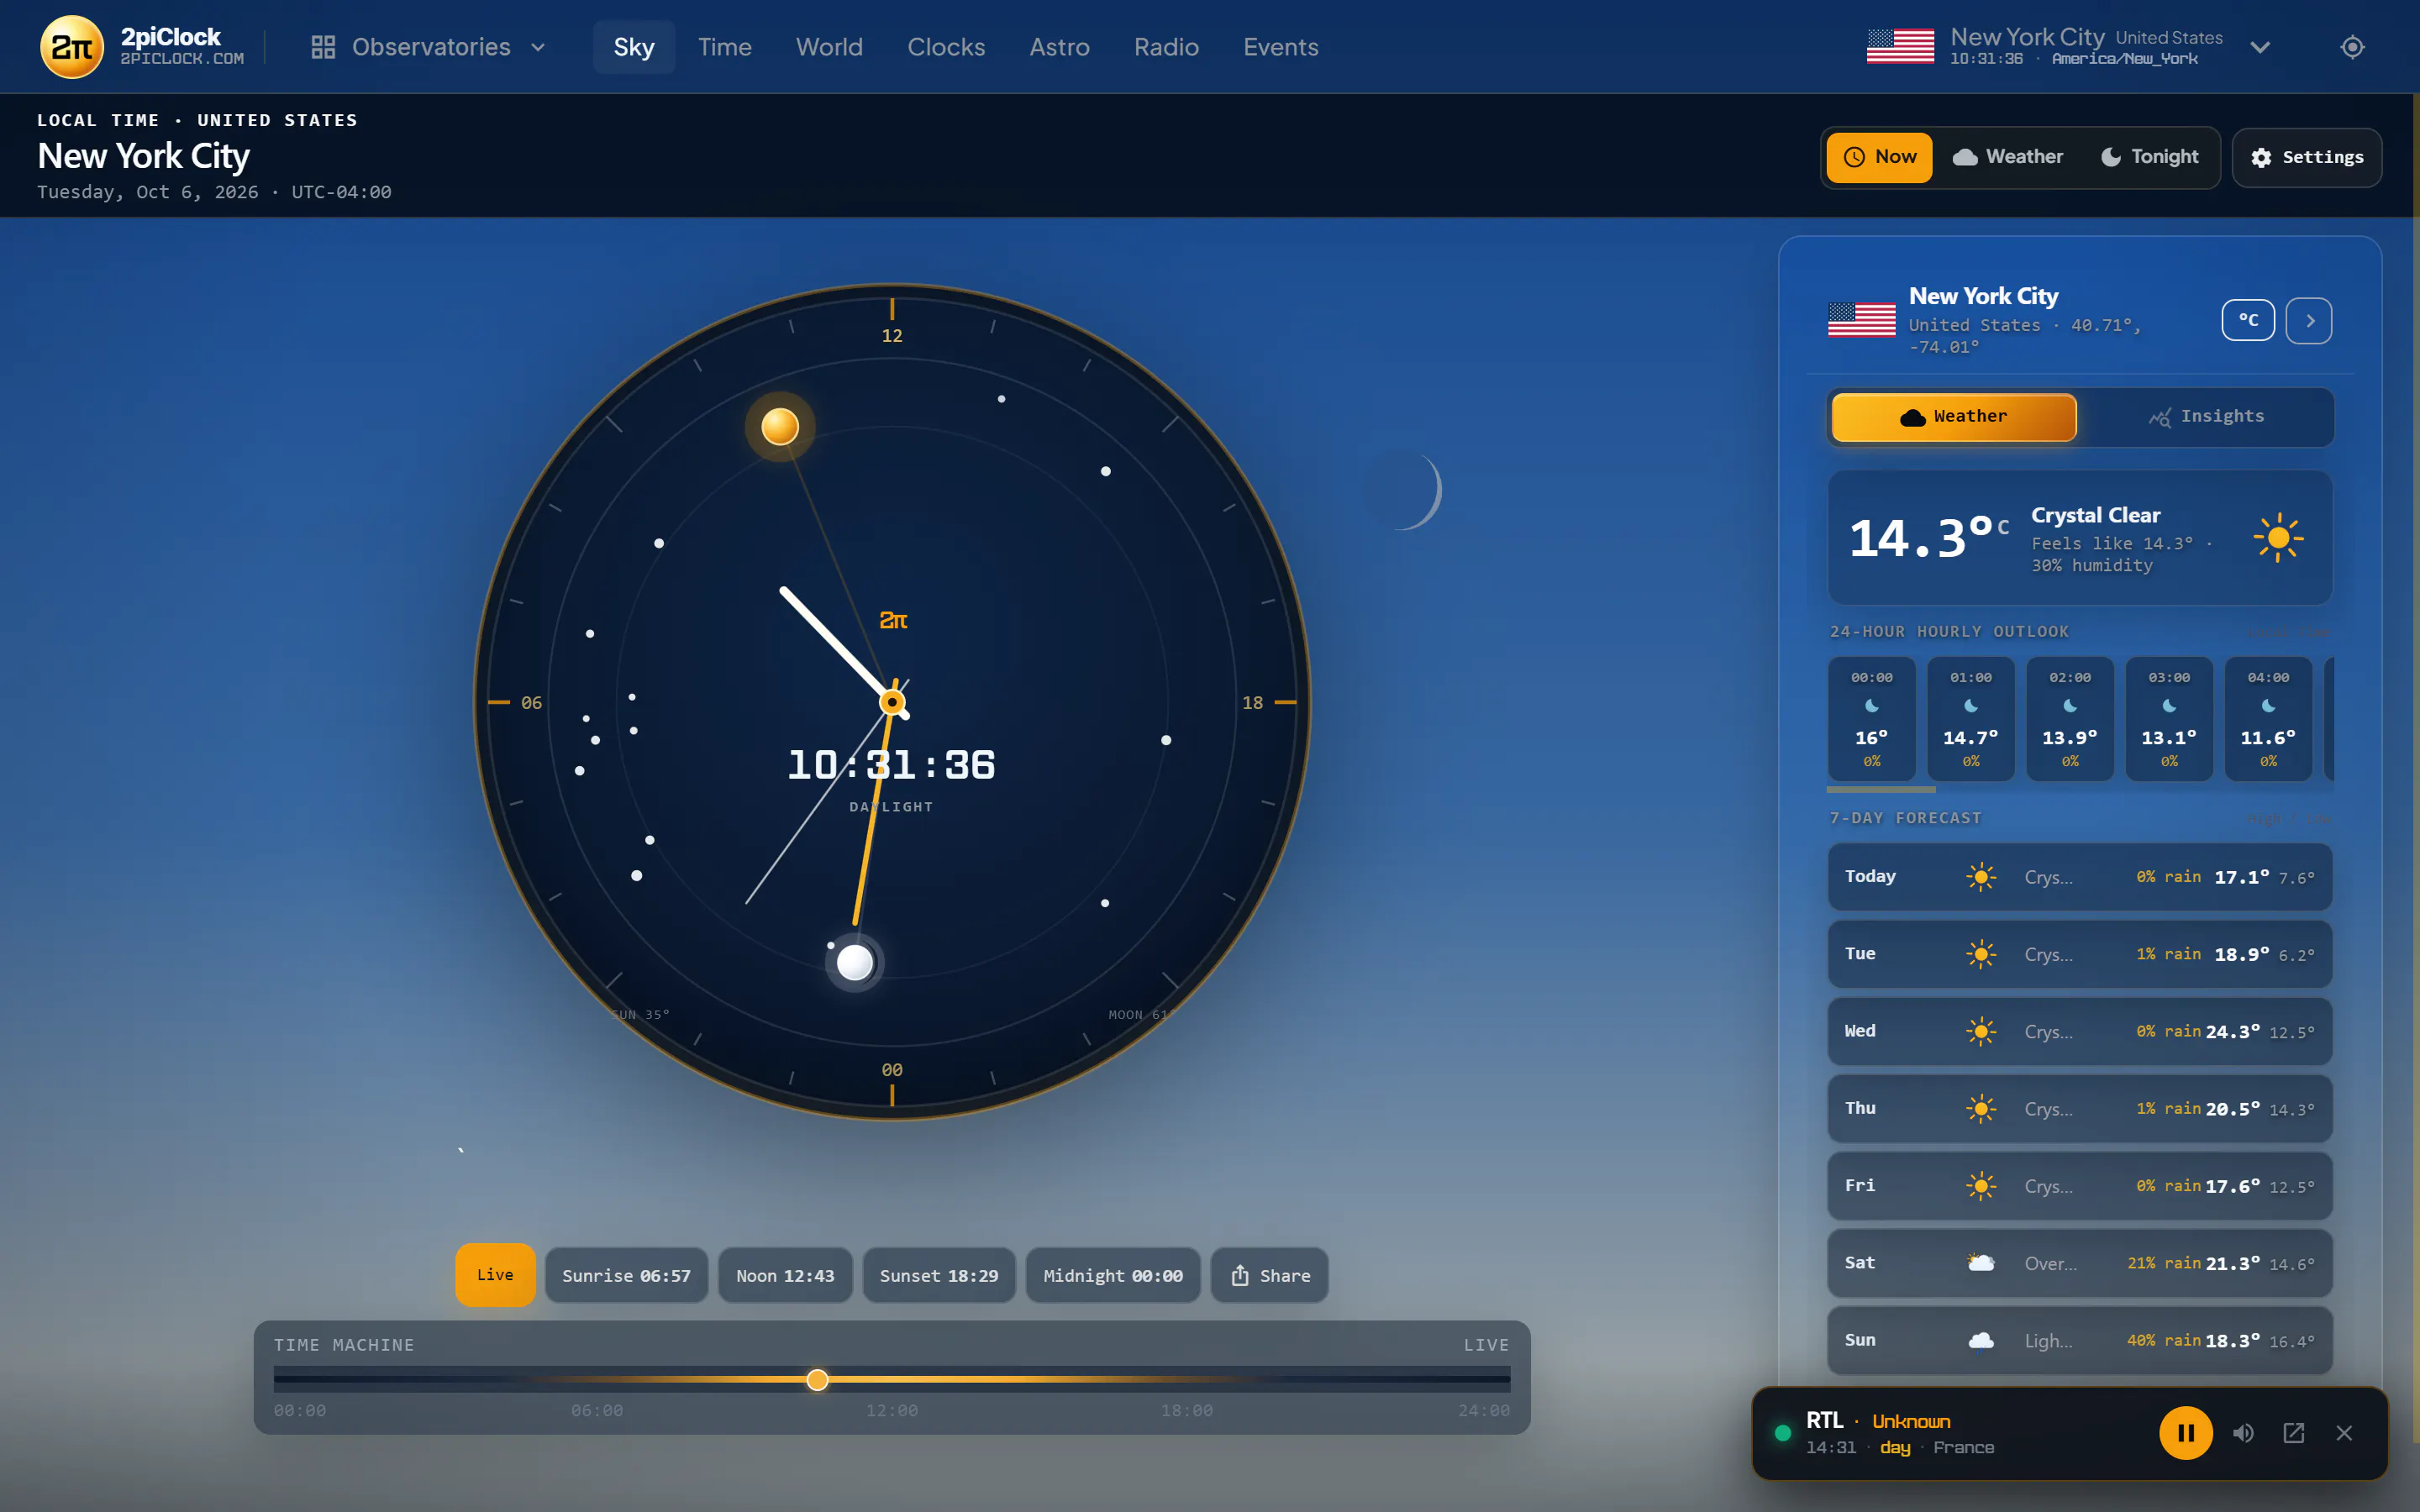The width and height of the screenshot is (2420, 1512).
Task: Pause the RTL radio stream
Action: coord(2185,1432)
